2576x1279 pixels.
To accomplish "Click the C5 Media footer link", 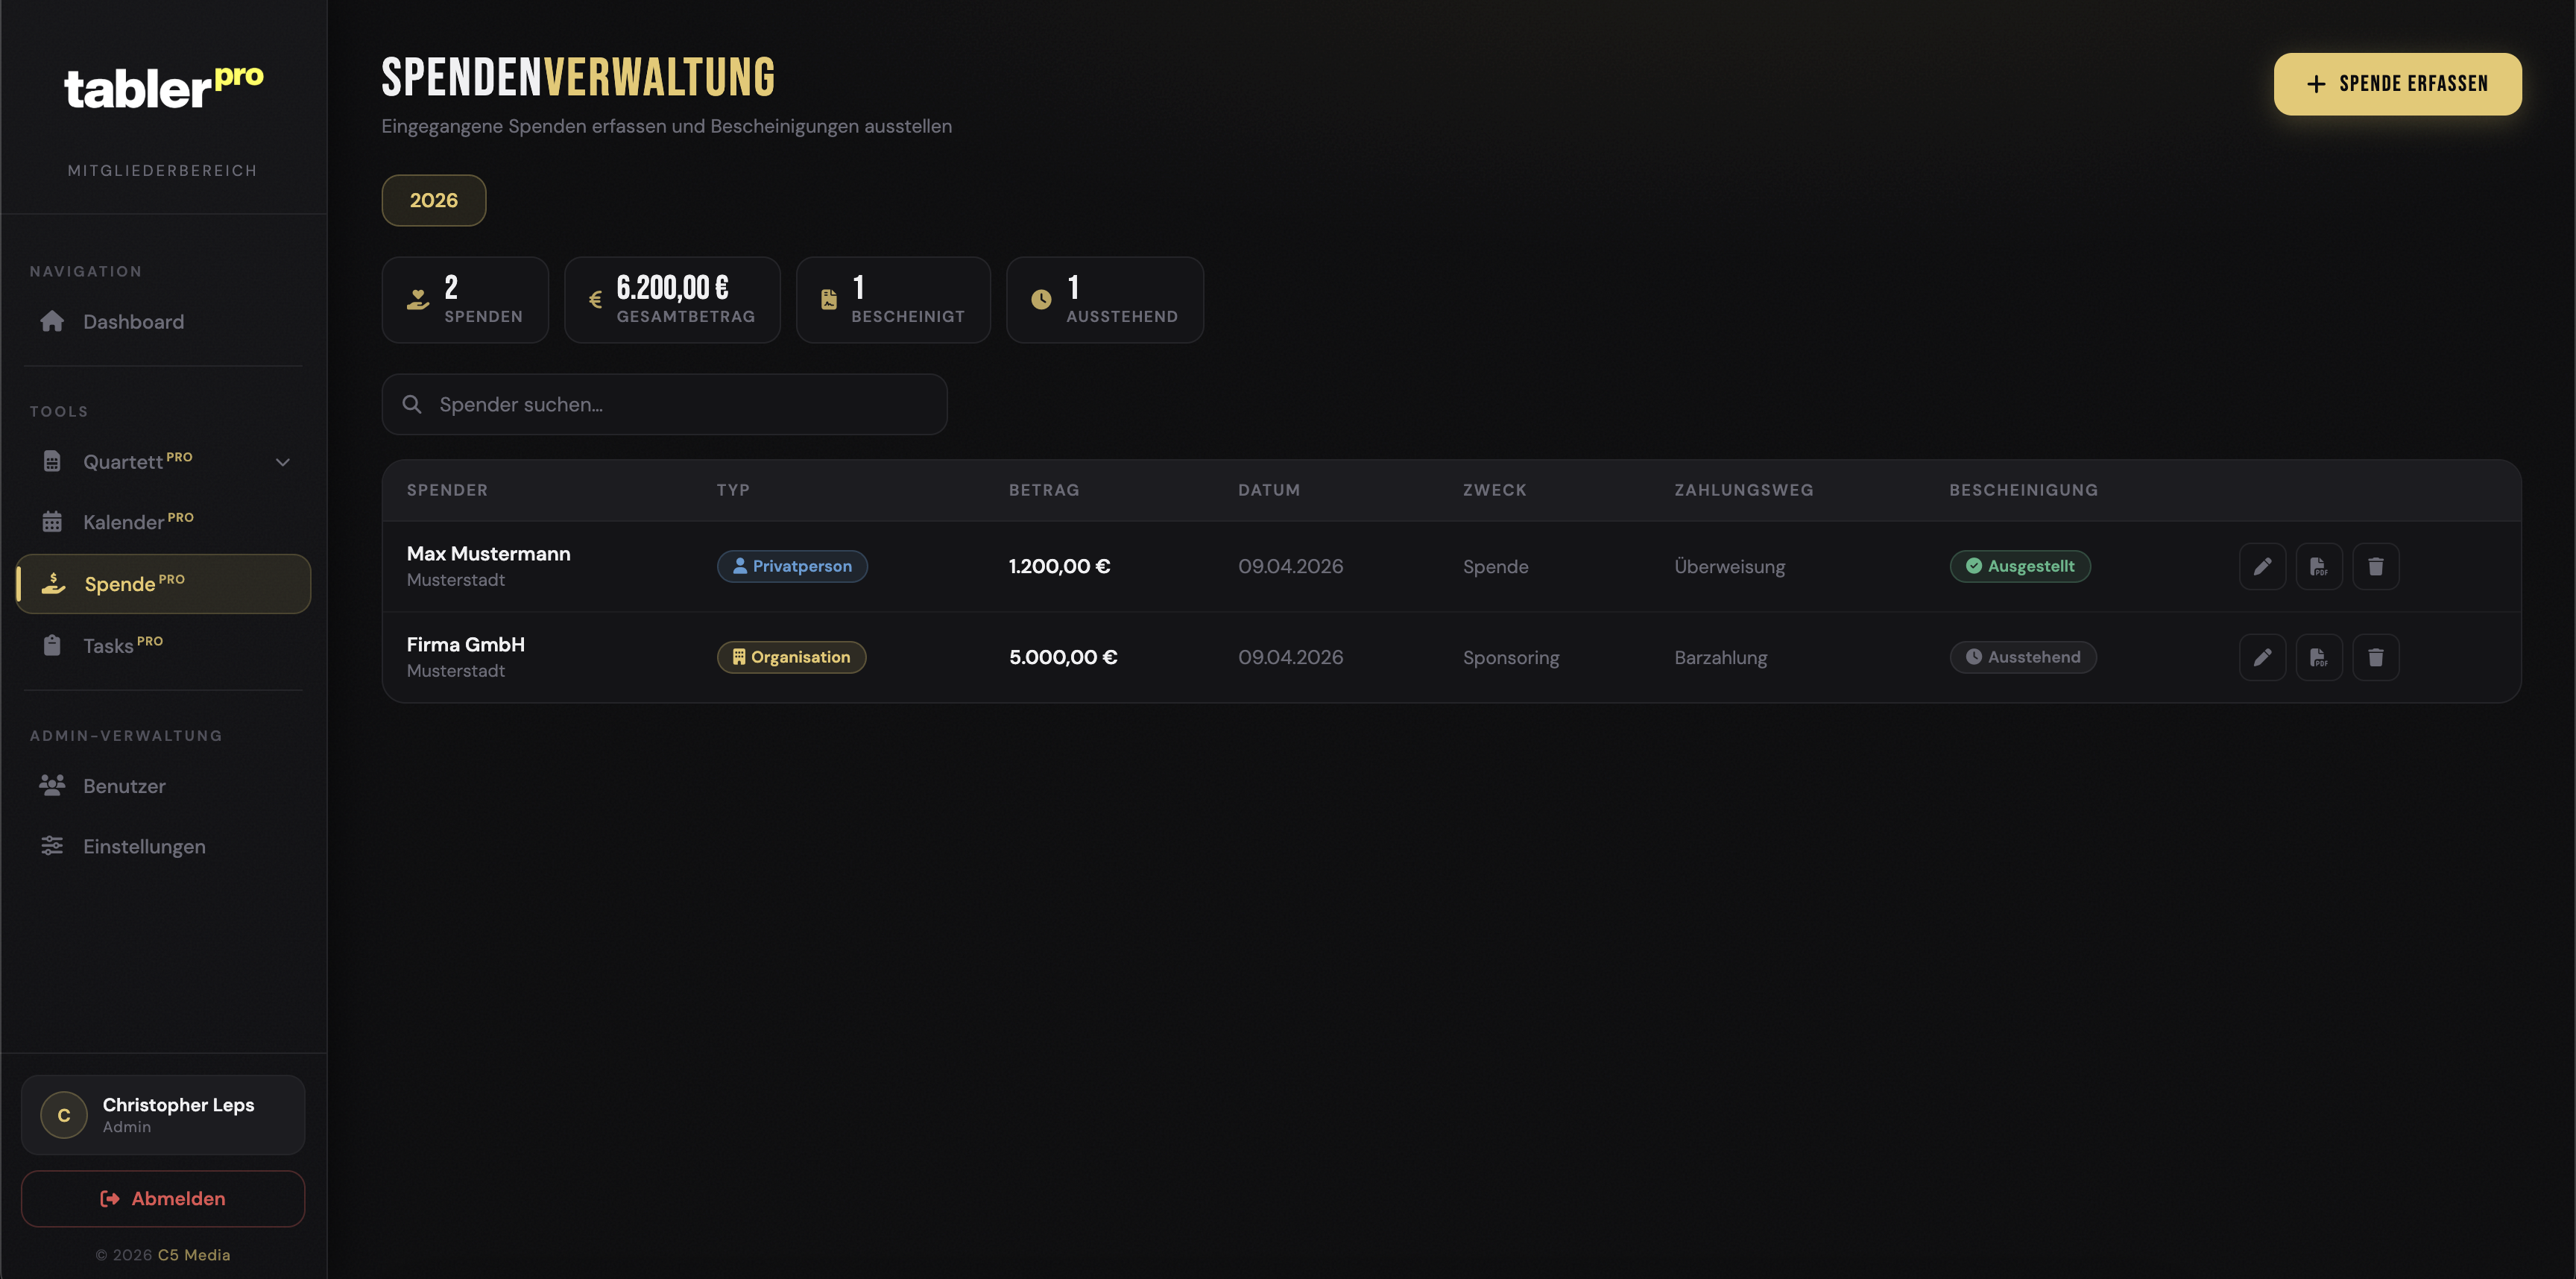I will pos(193,1254).
